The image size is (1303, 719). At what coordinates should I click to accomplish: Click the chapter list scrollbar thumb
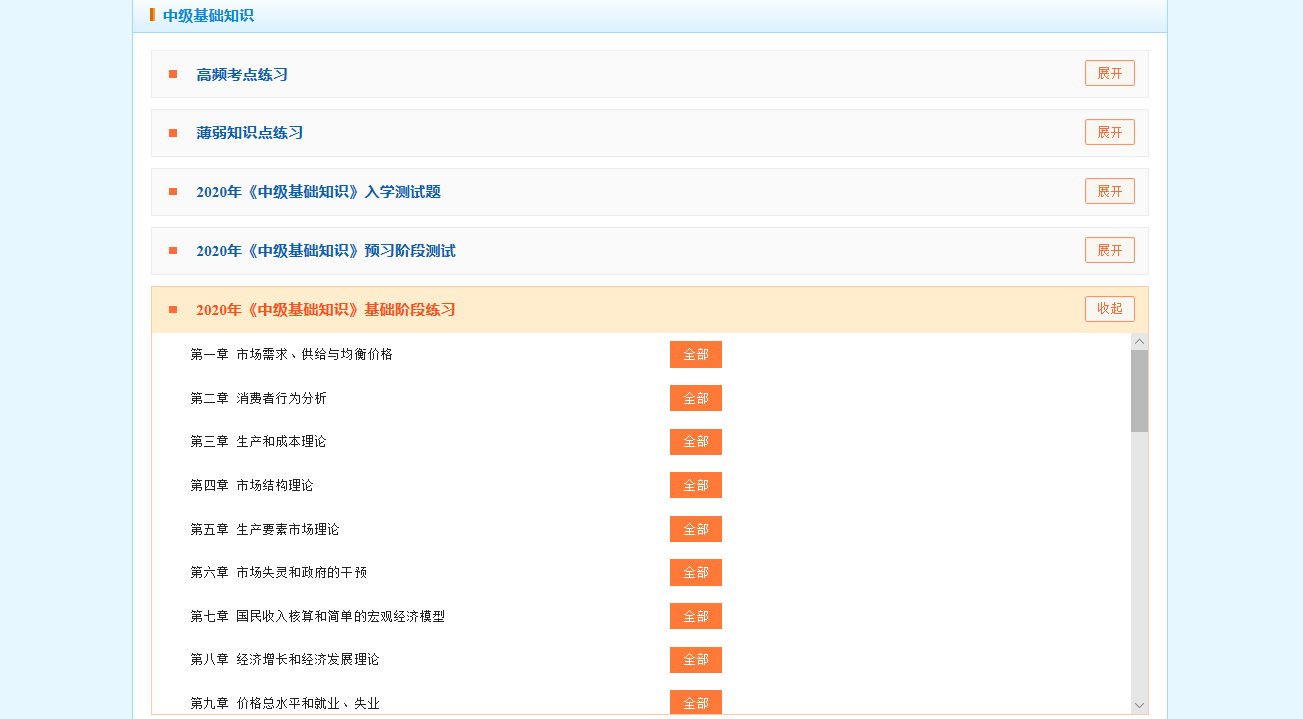[x=1139, y=391]
